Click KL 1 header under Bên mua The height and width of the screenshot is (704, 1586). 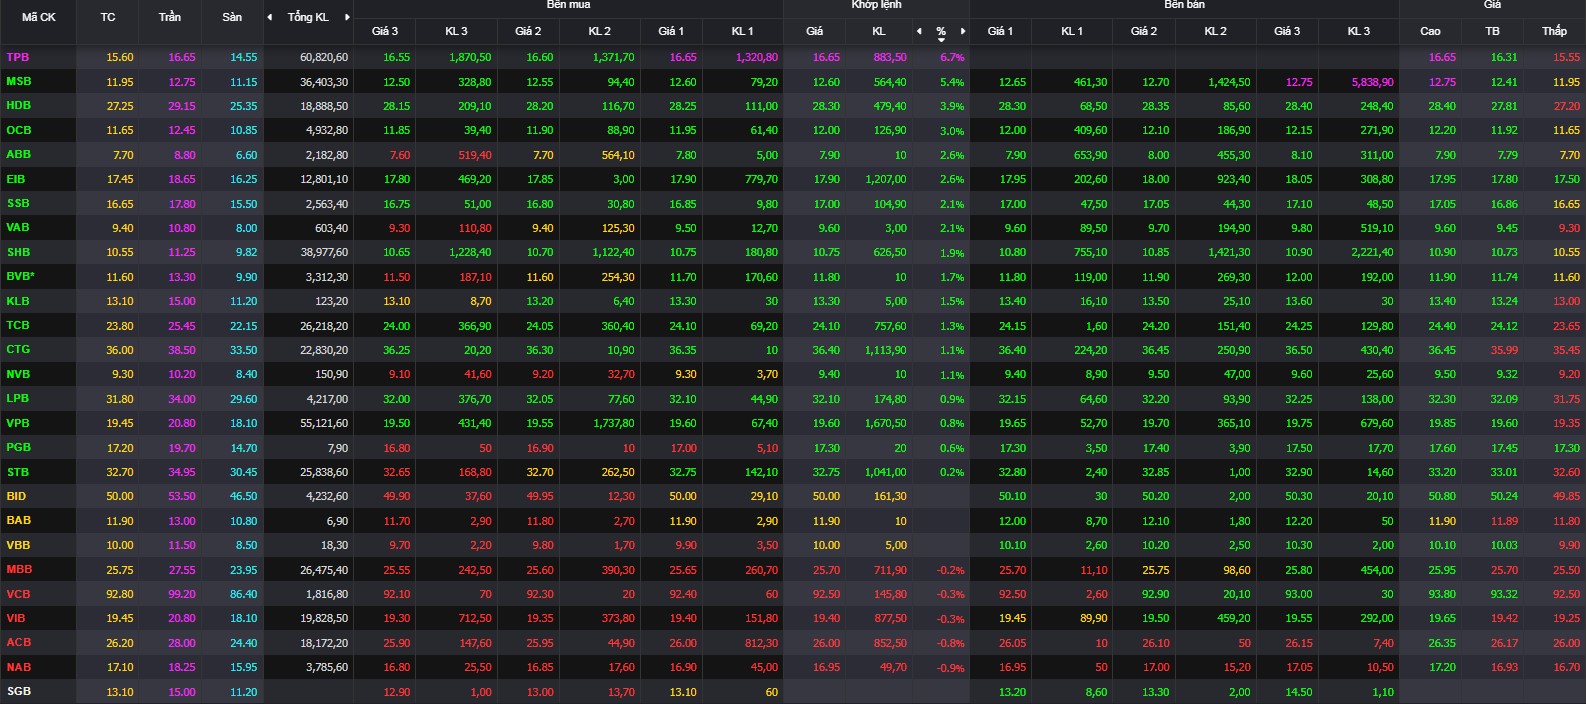[742, 31]
